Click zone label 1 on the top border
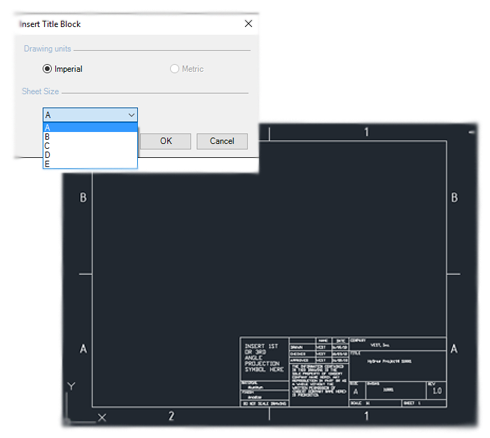This screenshot has width=490, height=438. pyautogui.click(x=367, y=132)
